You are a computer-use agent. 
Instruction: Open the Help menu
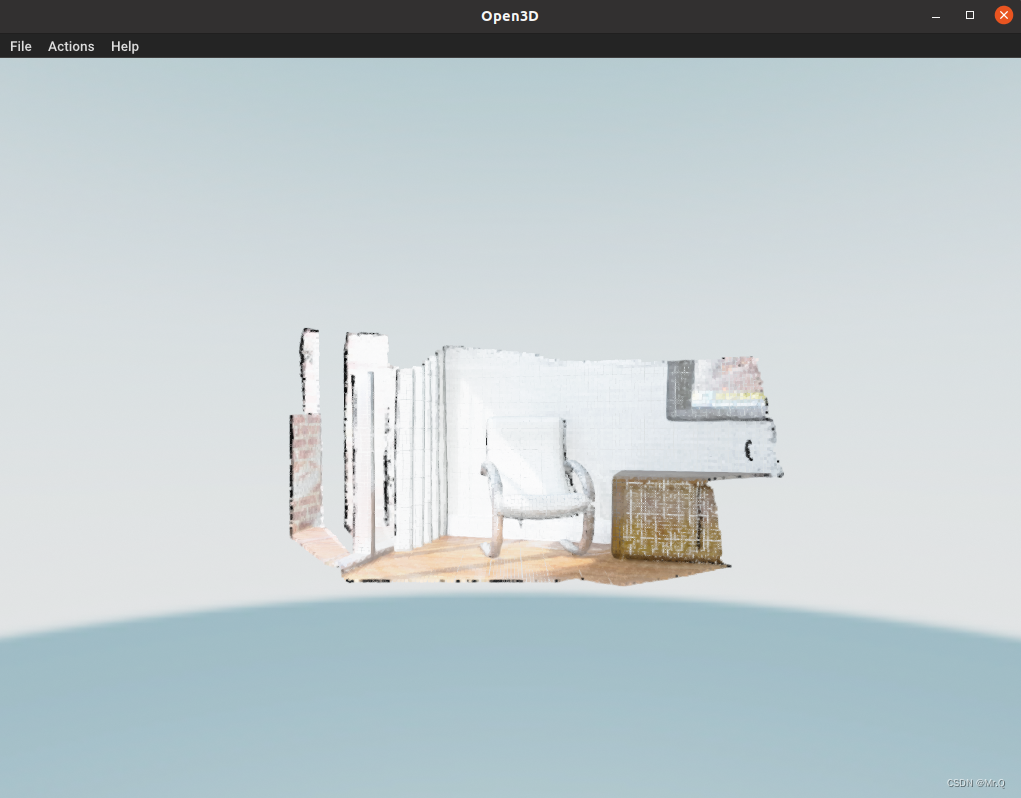tap(124, 46)
